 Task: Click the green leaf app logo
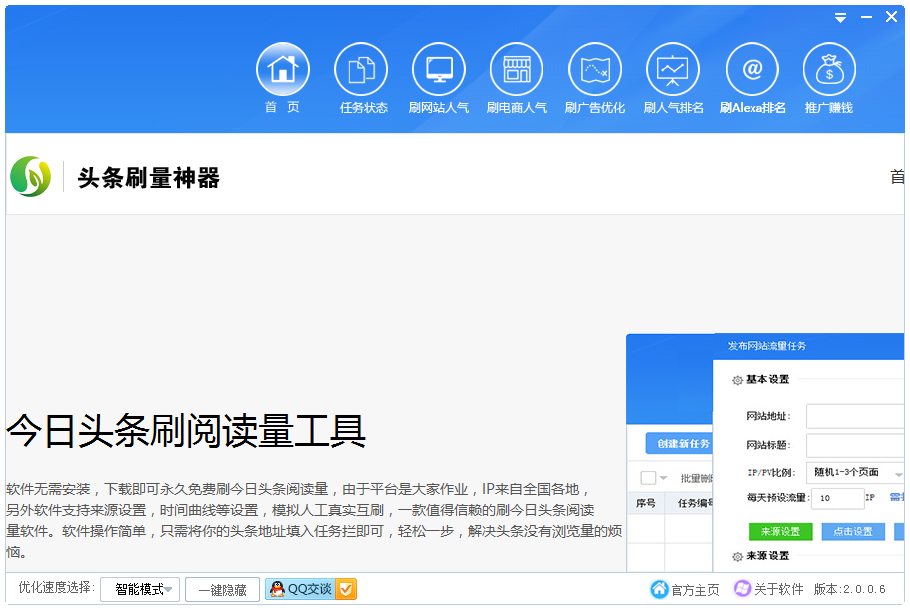[x=30, y=176]
